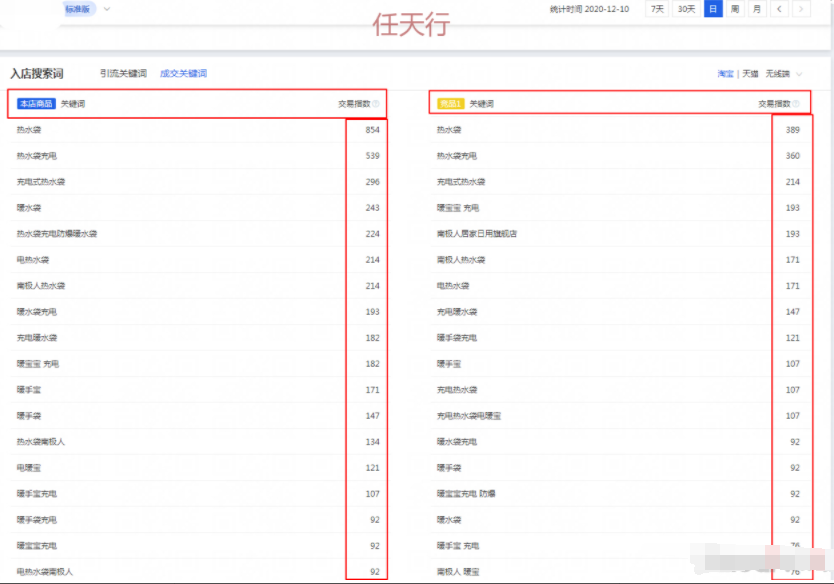Open the 无线端 device dropdown
834x584 pixels.
[783, 74]
